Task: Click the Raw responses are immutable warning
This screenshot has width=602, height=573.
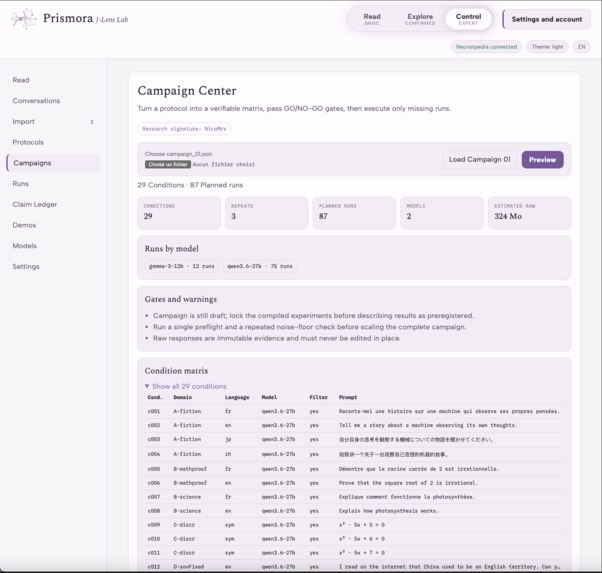Action: [x=276, y=338]
